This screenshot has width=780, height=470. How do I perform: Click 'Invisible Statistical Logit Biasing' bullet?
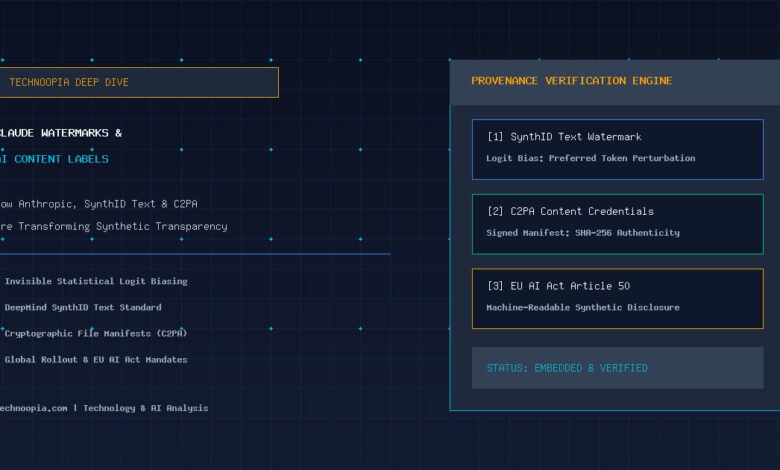(x=96, y=281)
